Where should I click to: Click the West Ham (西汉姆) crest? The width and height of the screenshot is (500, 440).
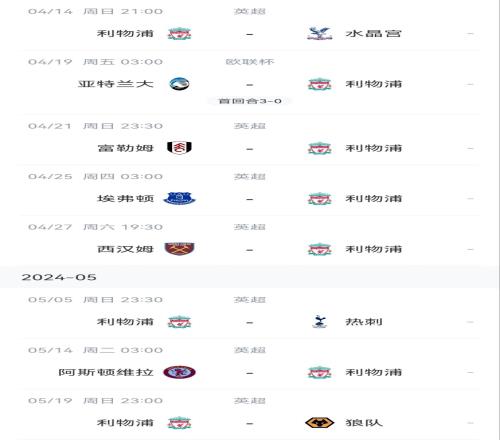179,249
